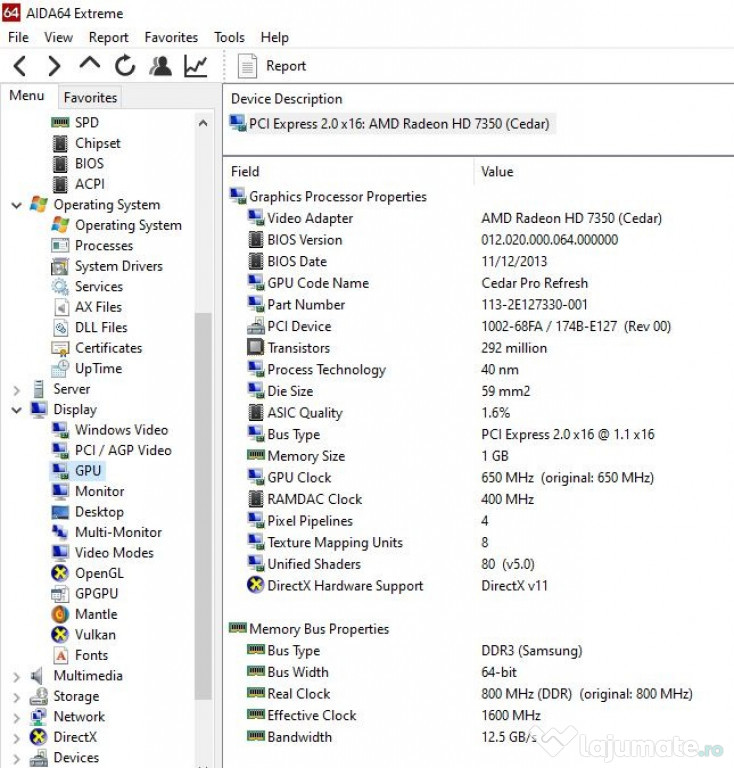Screen dimensions: 734x768
Task: Select the ACPI chip icon
Action: (60, 184)
